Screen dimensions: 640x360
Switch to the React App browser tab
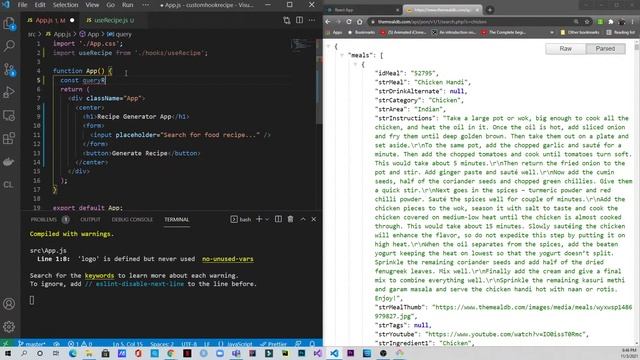coord(363,10)
